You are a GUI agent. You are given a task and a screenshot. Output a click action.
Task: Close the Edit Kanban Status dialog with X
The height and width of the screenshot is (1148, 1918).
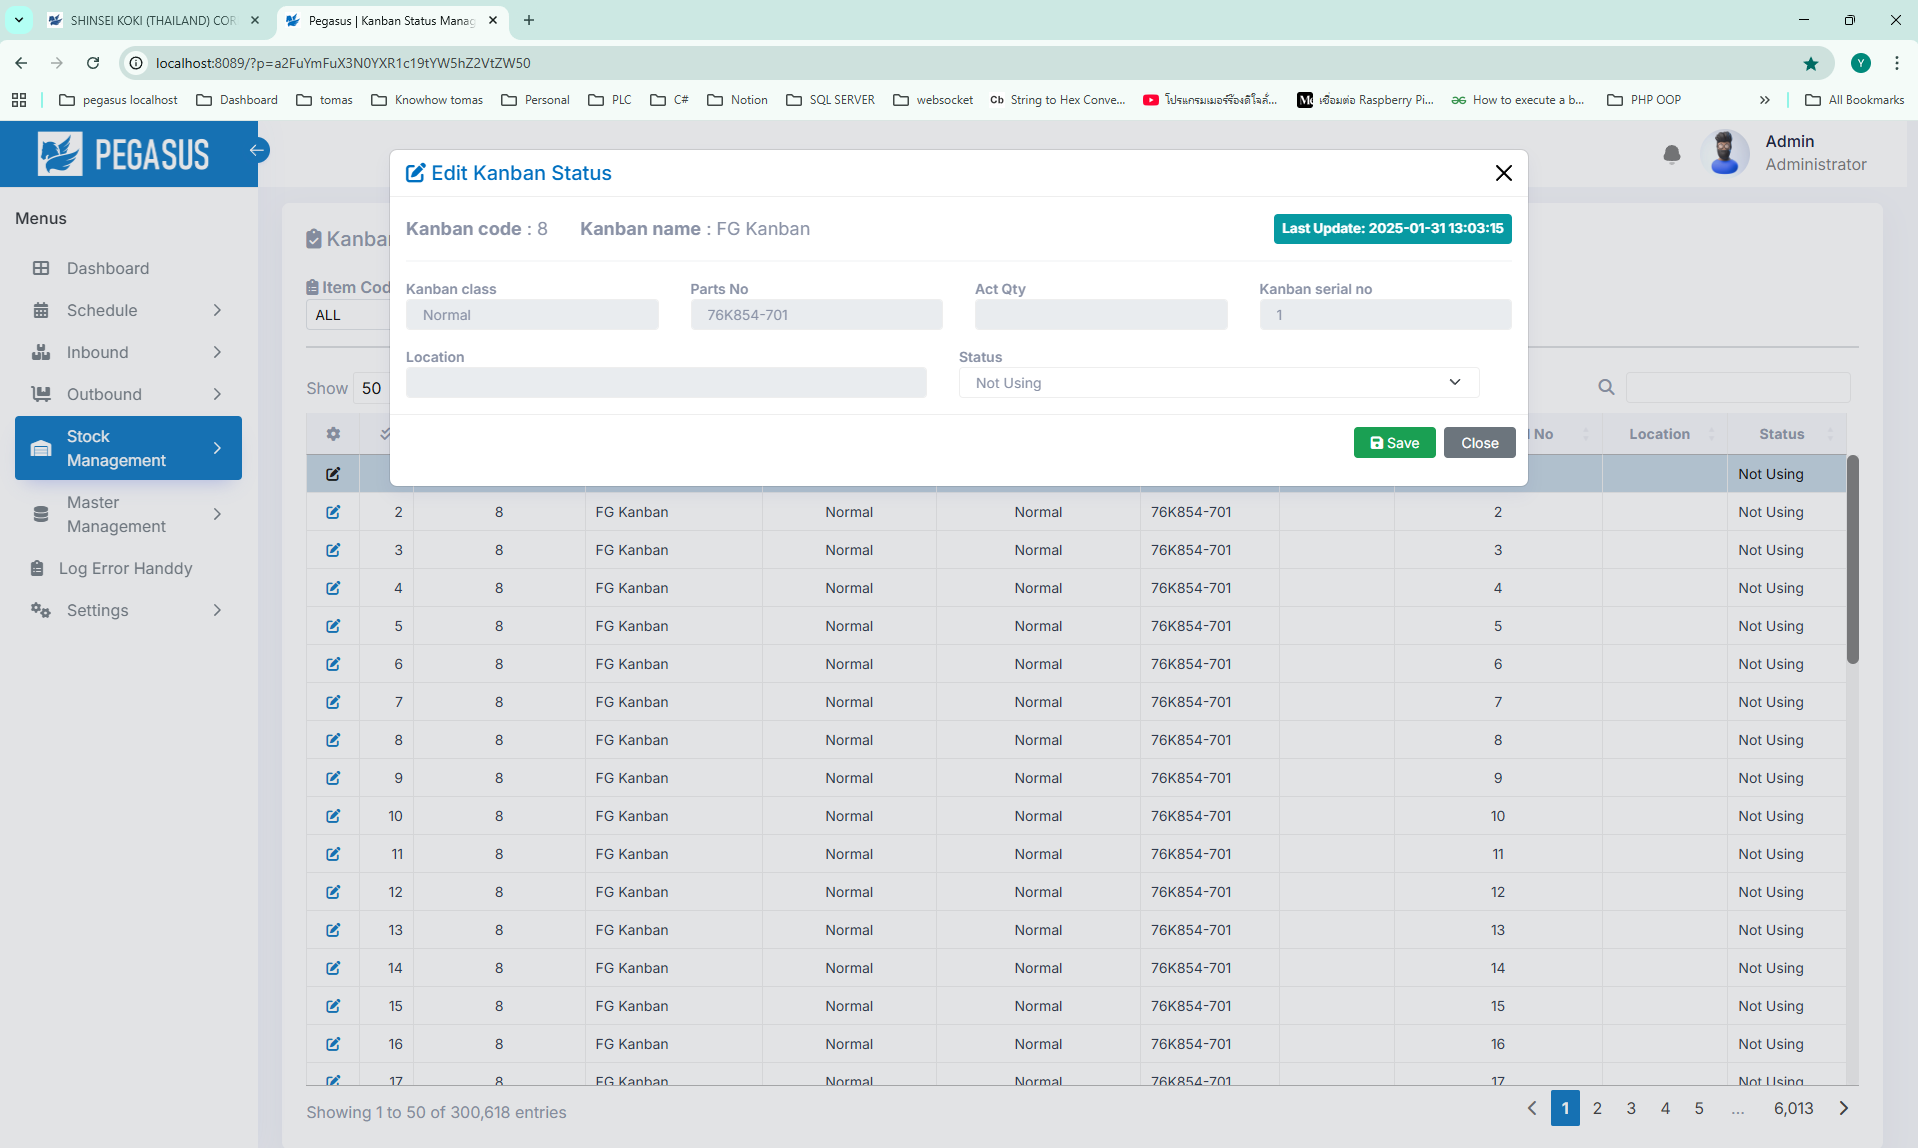(1503, 173)
